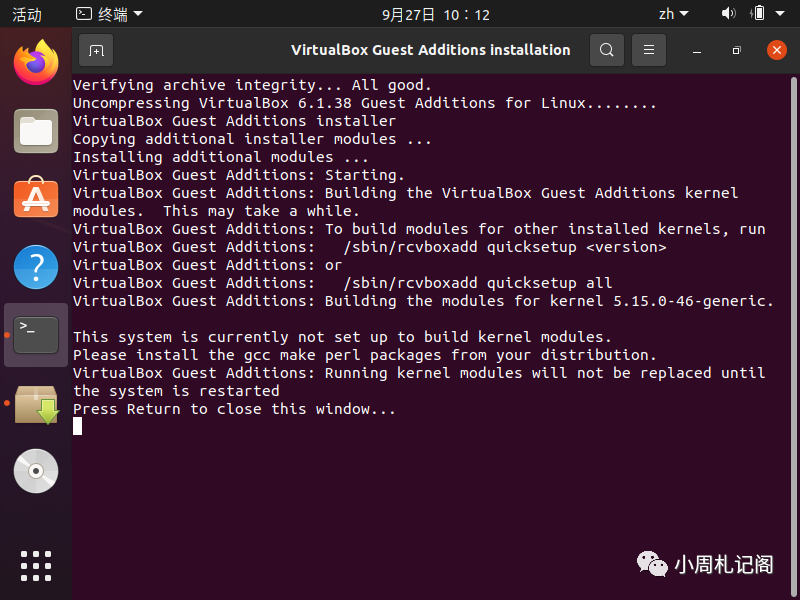Click '/sbin/rcvboxadd quicksetup all' text

(x=478, y=283)
